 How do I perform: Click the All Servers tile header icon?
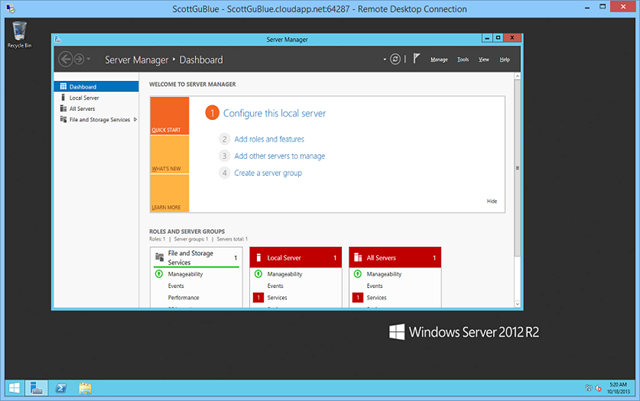pyautogui.click(x=358, y=257)
